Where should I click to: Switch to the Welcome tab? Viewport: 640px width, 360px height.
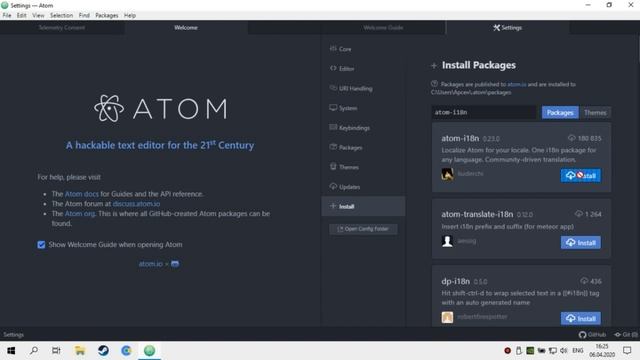coord(186,28)
